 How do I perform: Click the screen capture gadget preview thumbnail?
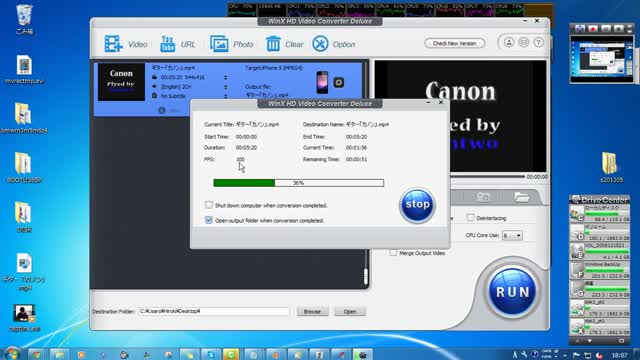[602, 59]
